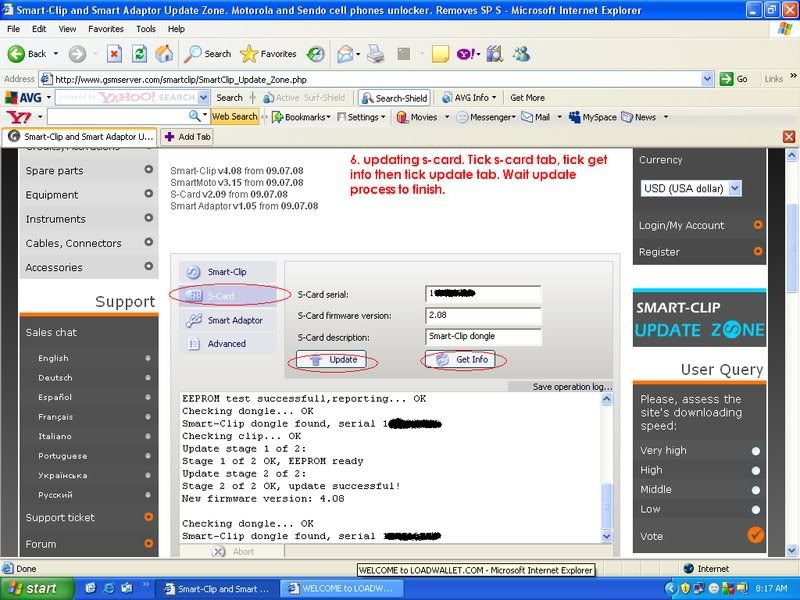
Task: Refresh the page via toolbar icon
Action: 139,54
